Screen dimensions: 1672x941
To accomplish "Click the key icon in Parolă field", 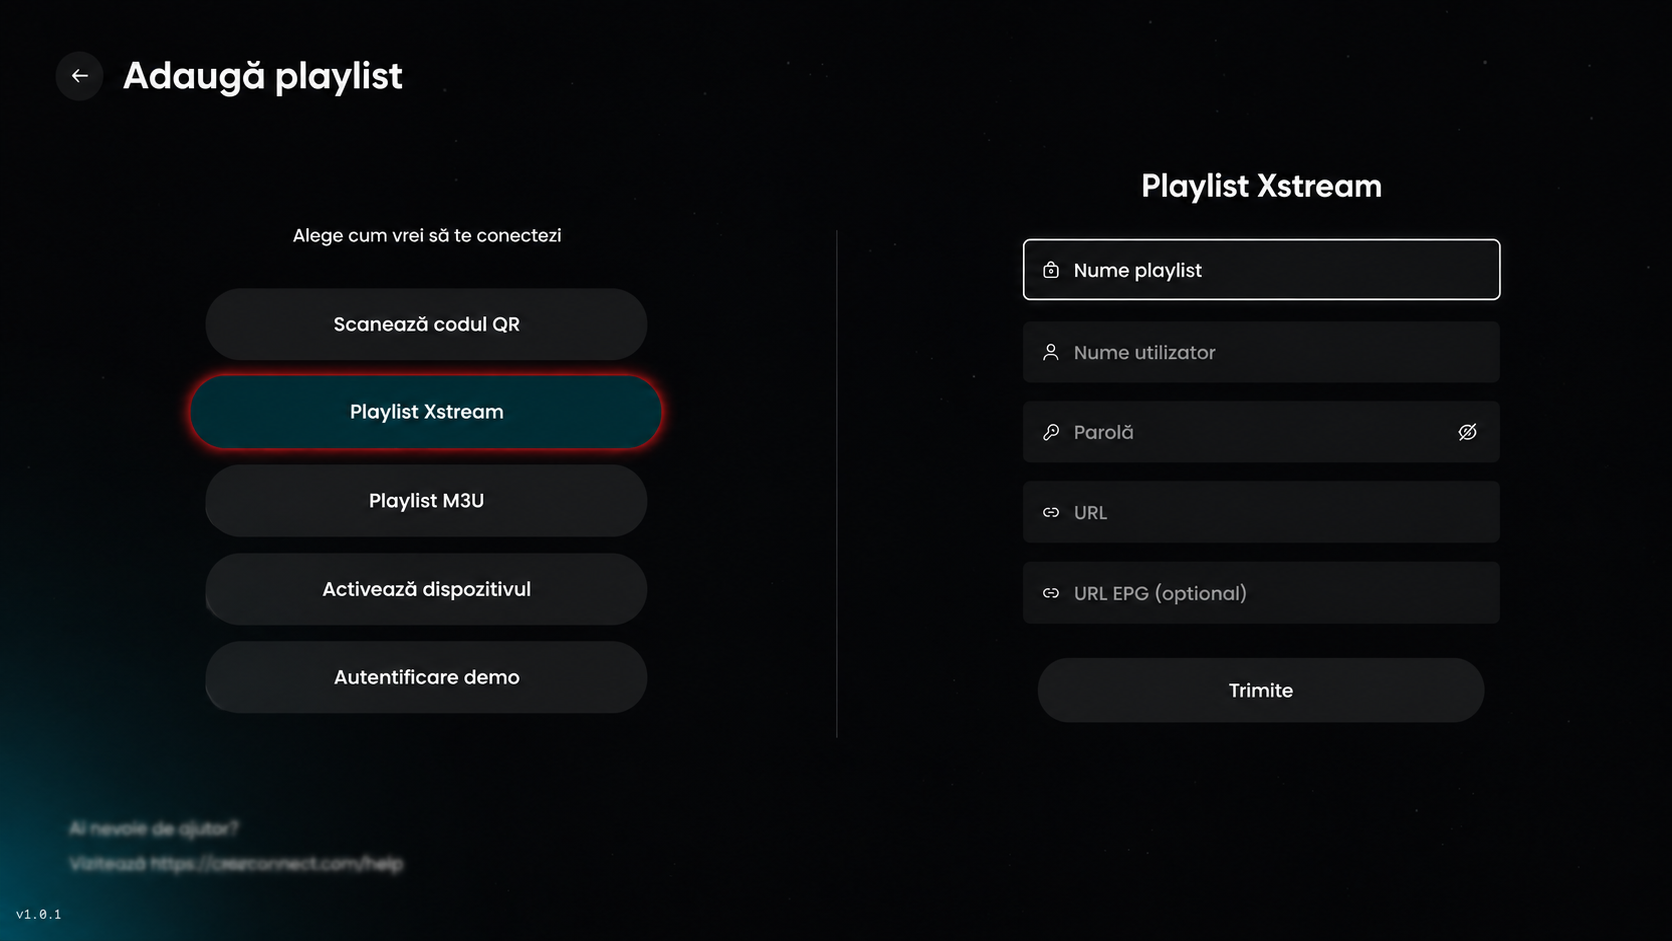I will (x=1050, y=432).
